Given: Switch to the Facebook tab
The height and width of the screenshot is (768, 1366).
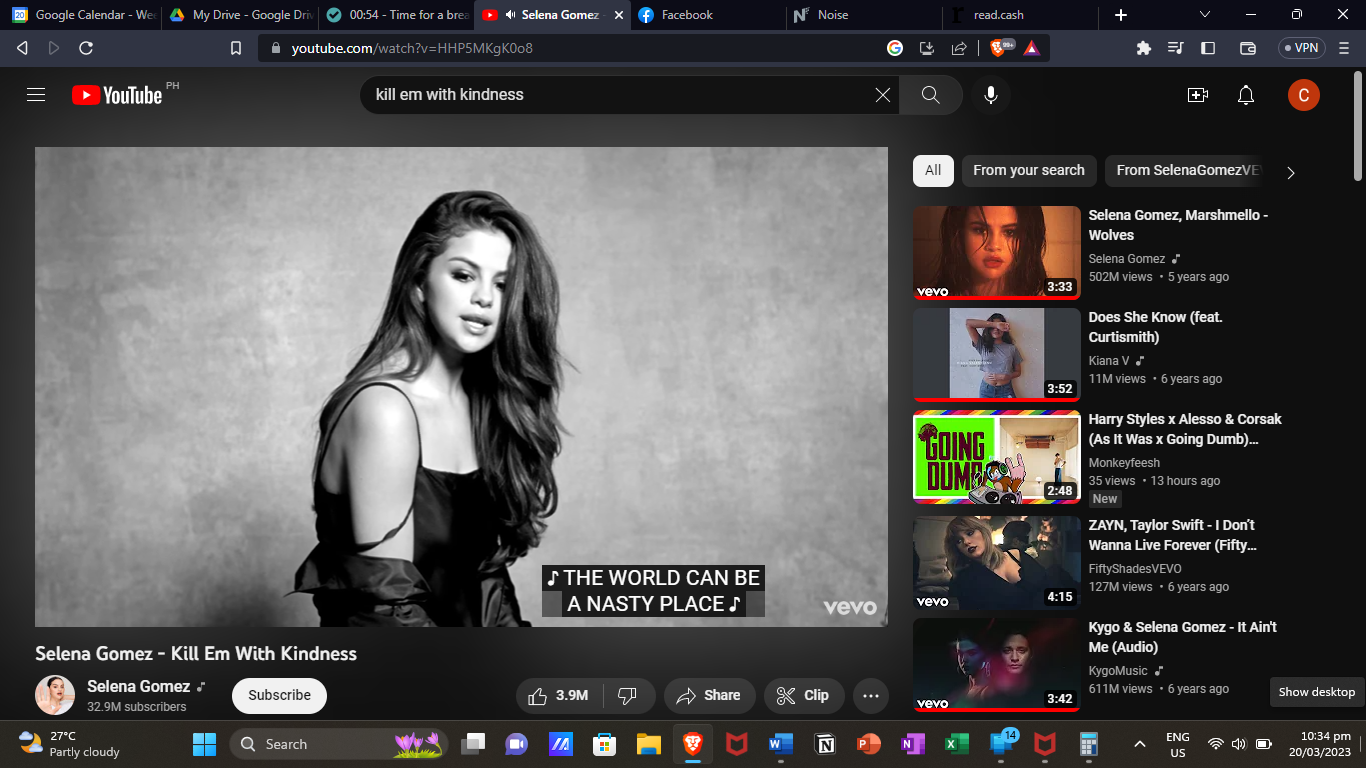Looking at the screenshot, I should pyautogui.click(x=706, y=15).
